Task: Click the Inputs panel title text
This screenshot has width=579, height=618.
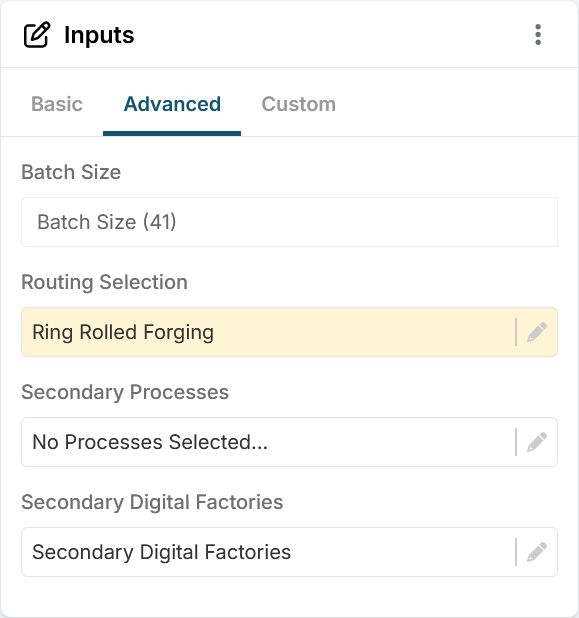Action: pyautogui.click(x=99, y=35)
